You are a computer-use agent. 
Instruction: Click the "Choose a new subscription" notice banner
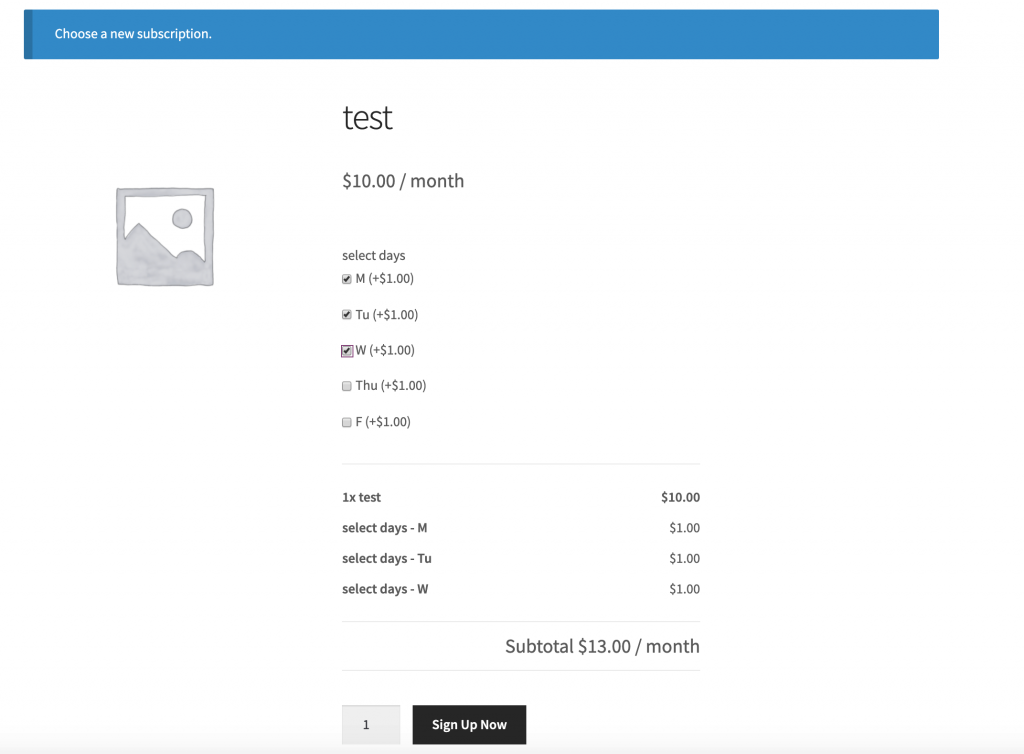(x=481, y=34)
